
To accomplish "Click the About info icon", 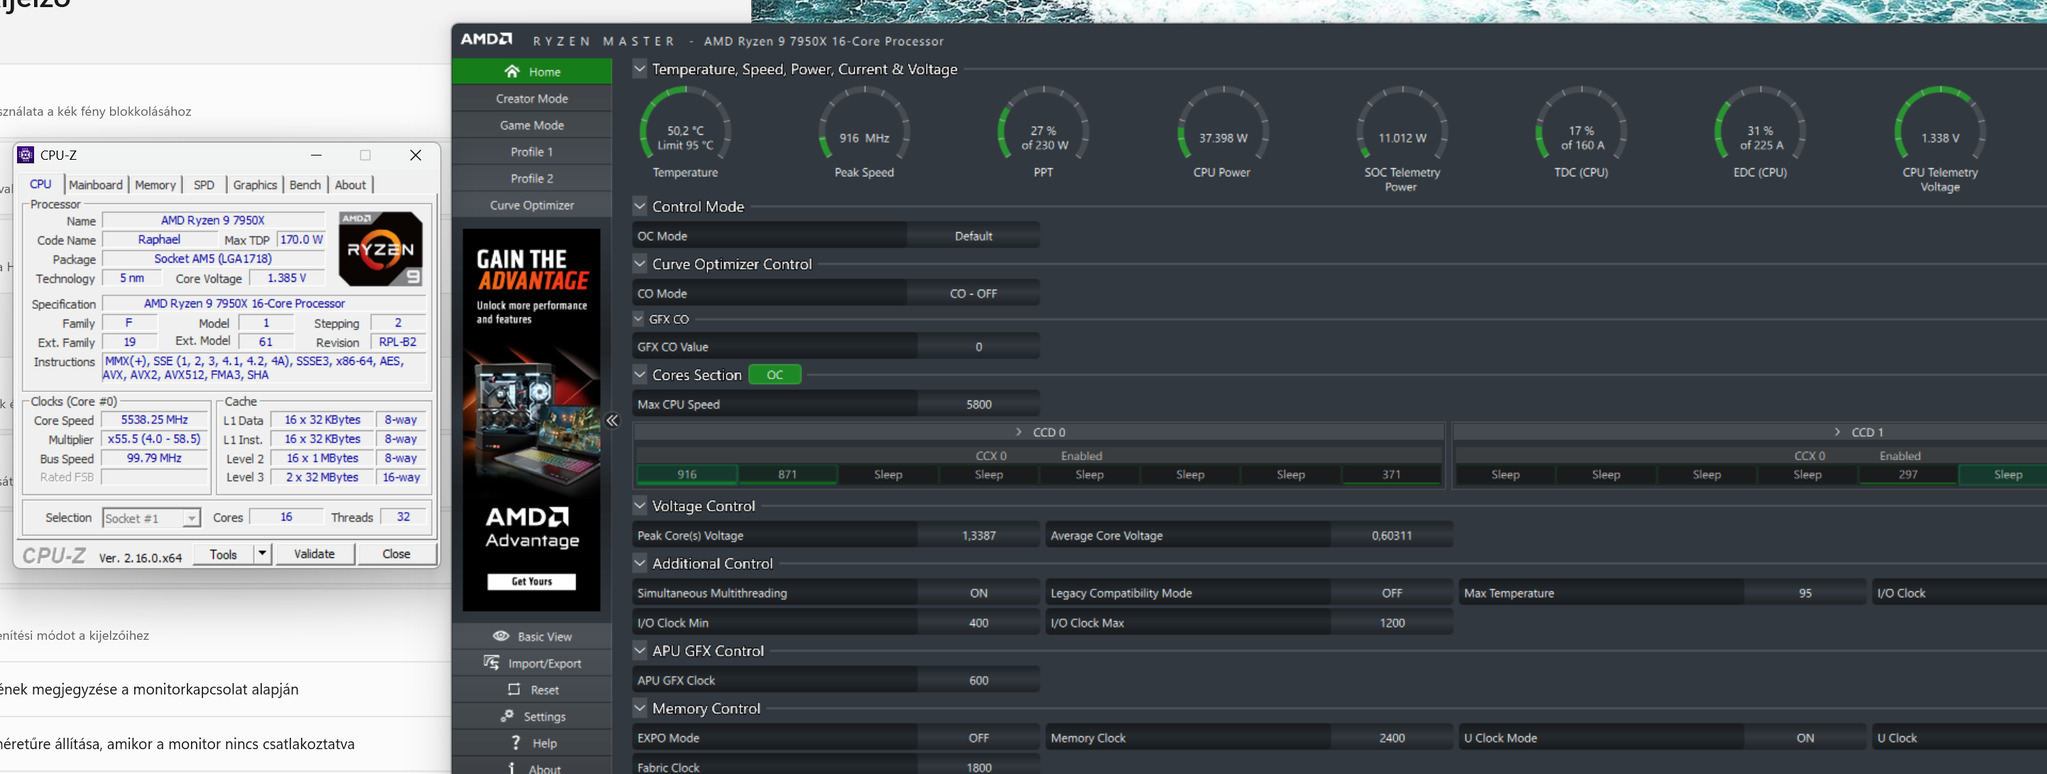I will tap(512, 768).
